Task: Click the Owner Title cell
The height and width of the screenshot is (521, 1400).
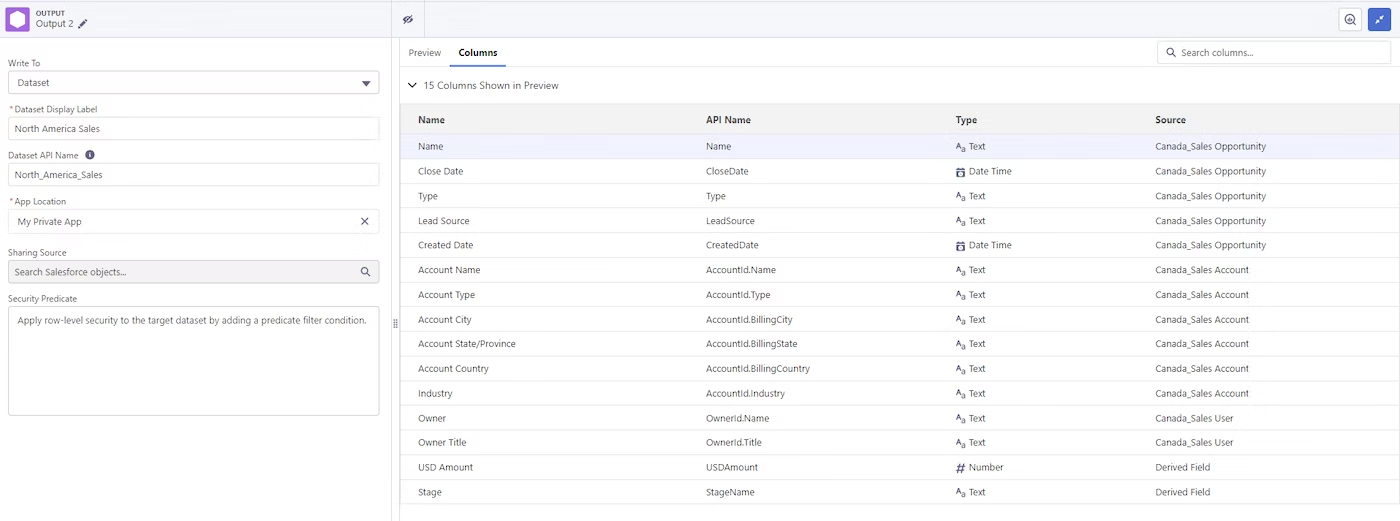Action: tap(442, 442)
